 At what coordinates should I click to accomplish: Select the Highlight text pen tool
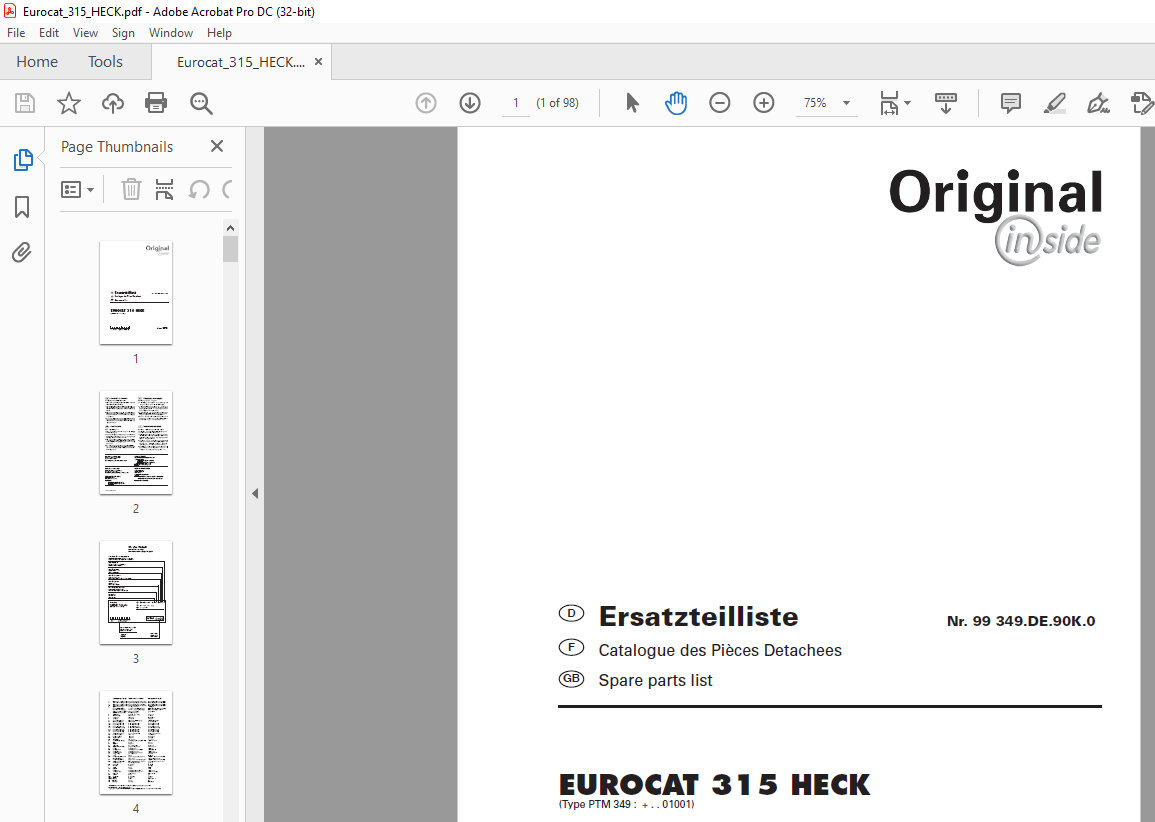(1055, 103)
